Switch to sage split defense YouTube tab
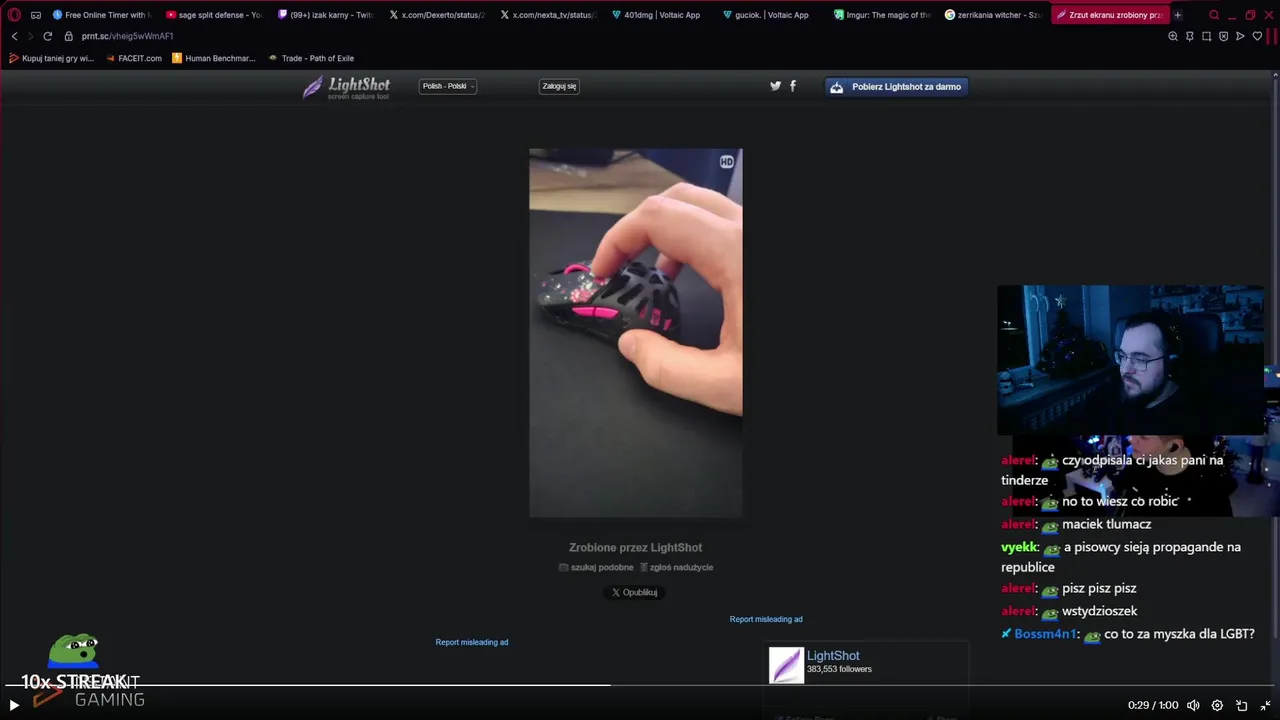Viewport: 1280px width, 720px height. (x=213, y=15)
